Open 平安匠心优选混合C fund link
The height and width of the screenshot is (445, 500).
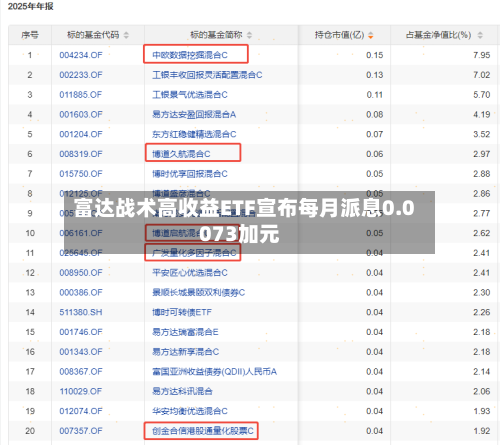pos(190,273)
